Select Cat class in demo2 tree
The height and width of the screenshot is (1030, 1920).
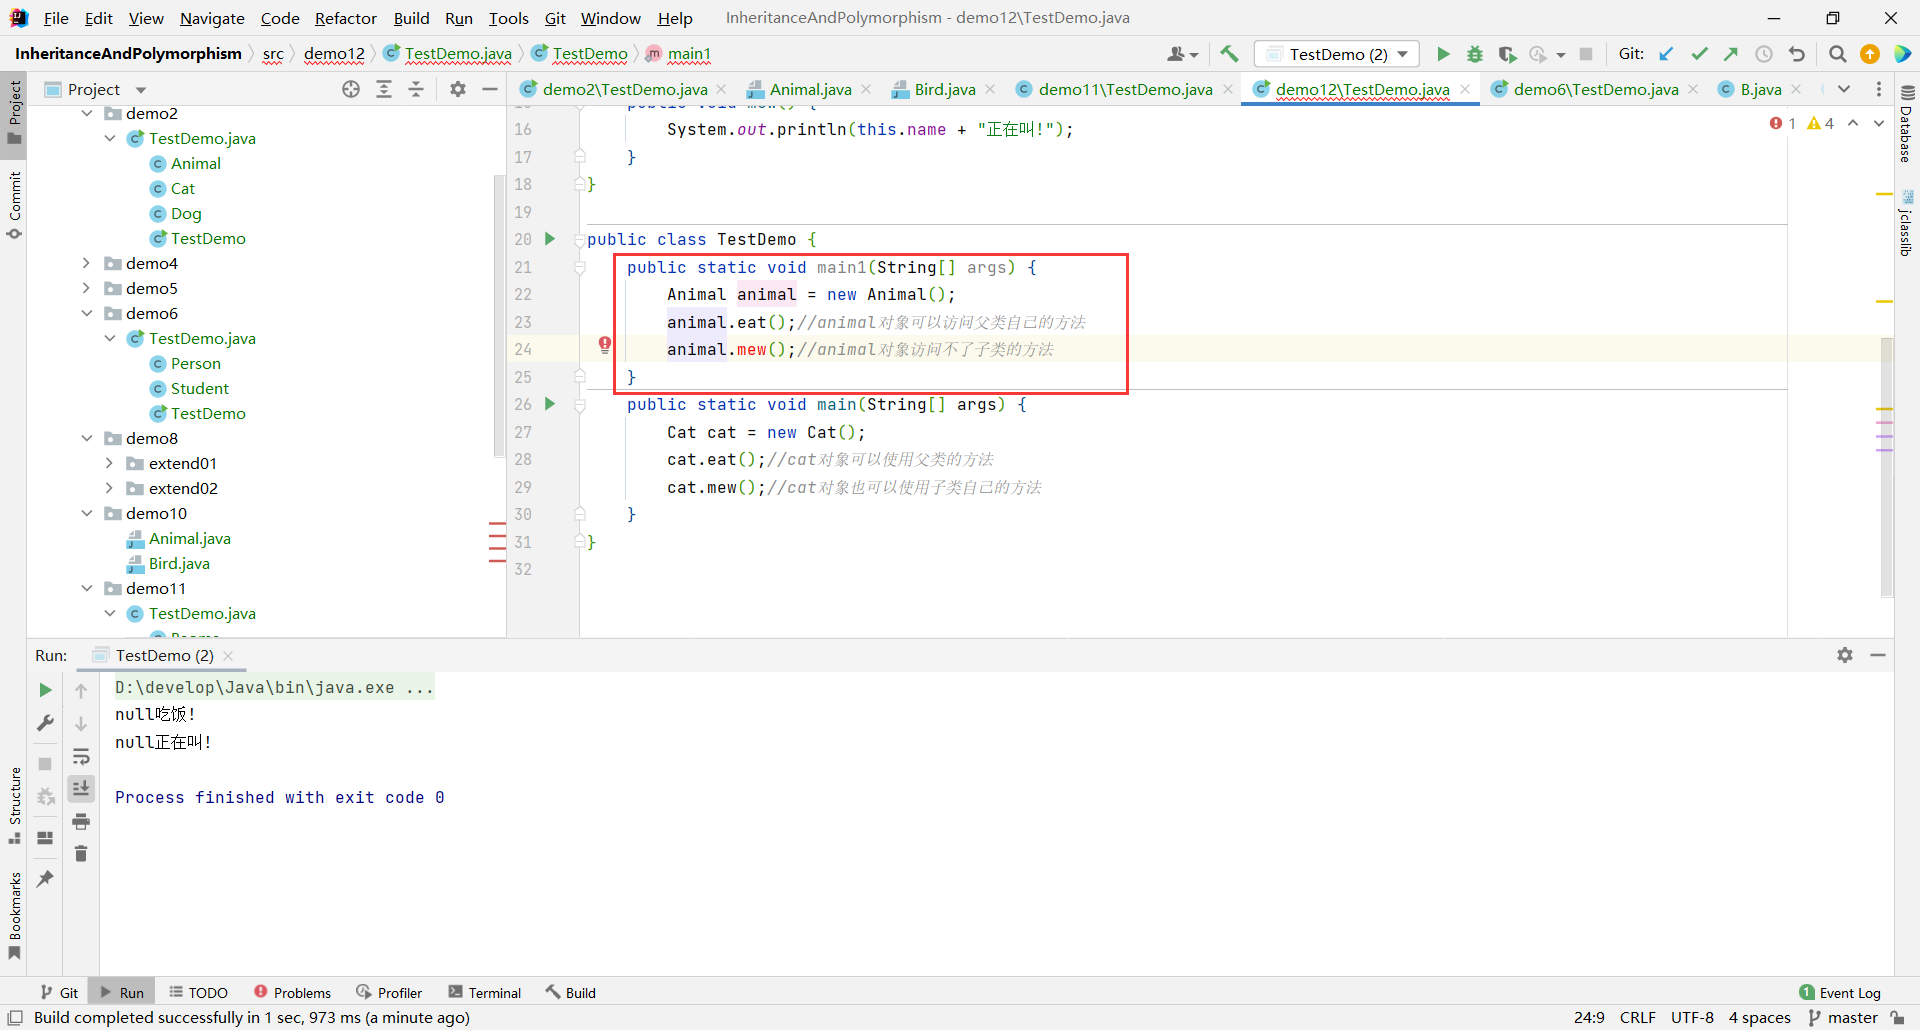(183, 188)
